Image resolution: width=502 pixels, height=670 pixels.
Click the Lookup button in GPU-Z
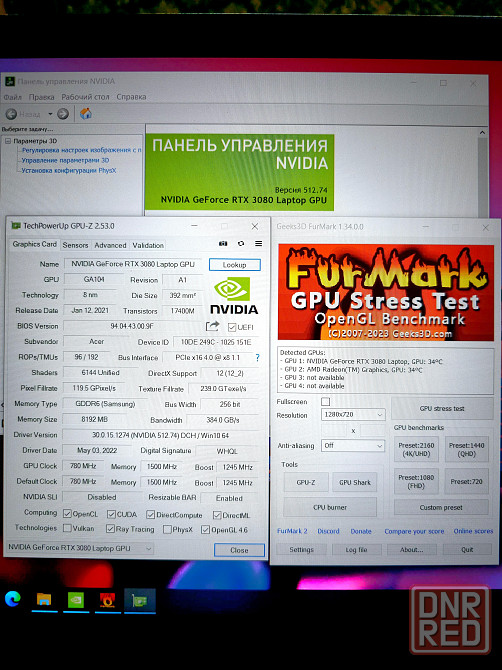click(235, 265)
